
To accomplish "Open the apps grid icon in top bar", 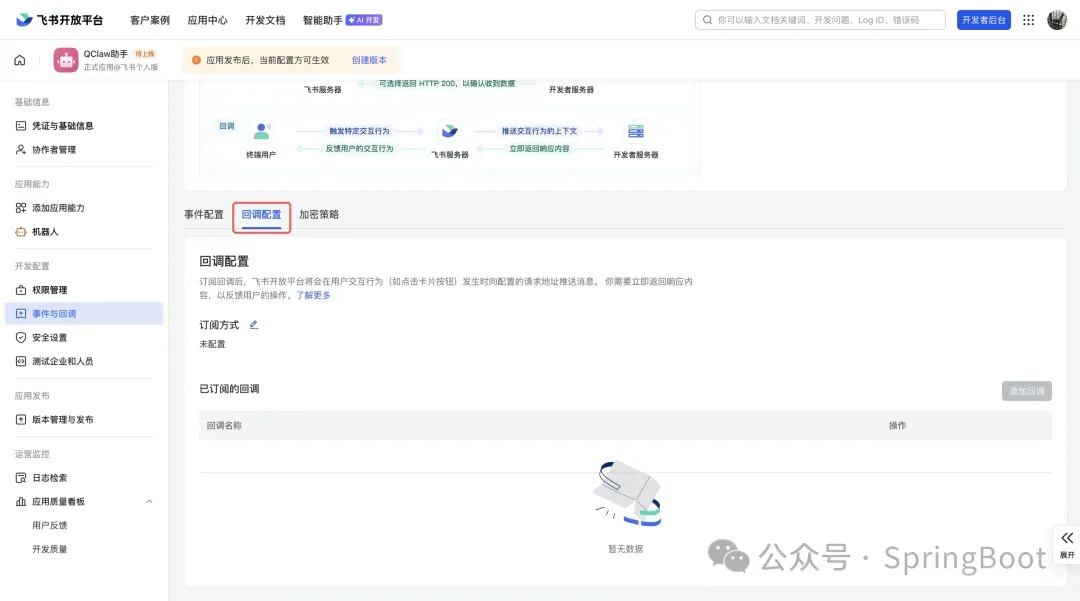I will (1028, 20).
